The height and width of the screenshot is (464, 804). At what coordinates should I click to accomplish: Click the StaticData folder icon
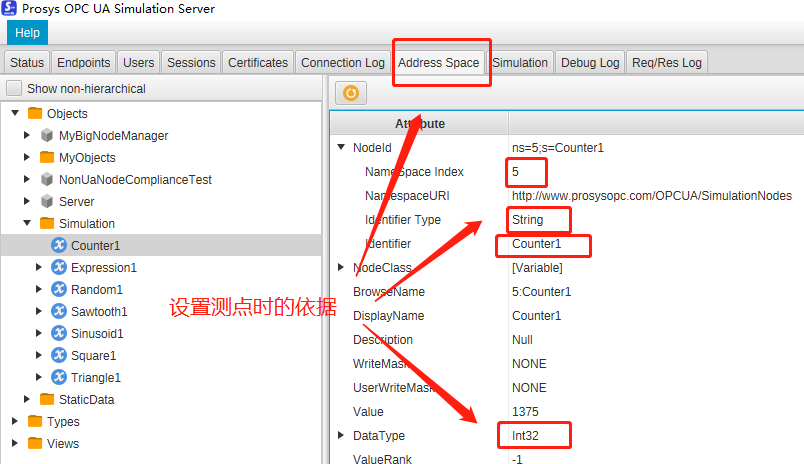[x=47, y=399]
